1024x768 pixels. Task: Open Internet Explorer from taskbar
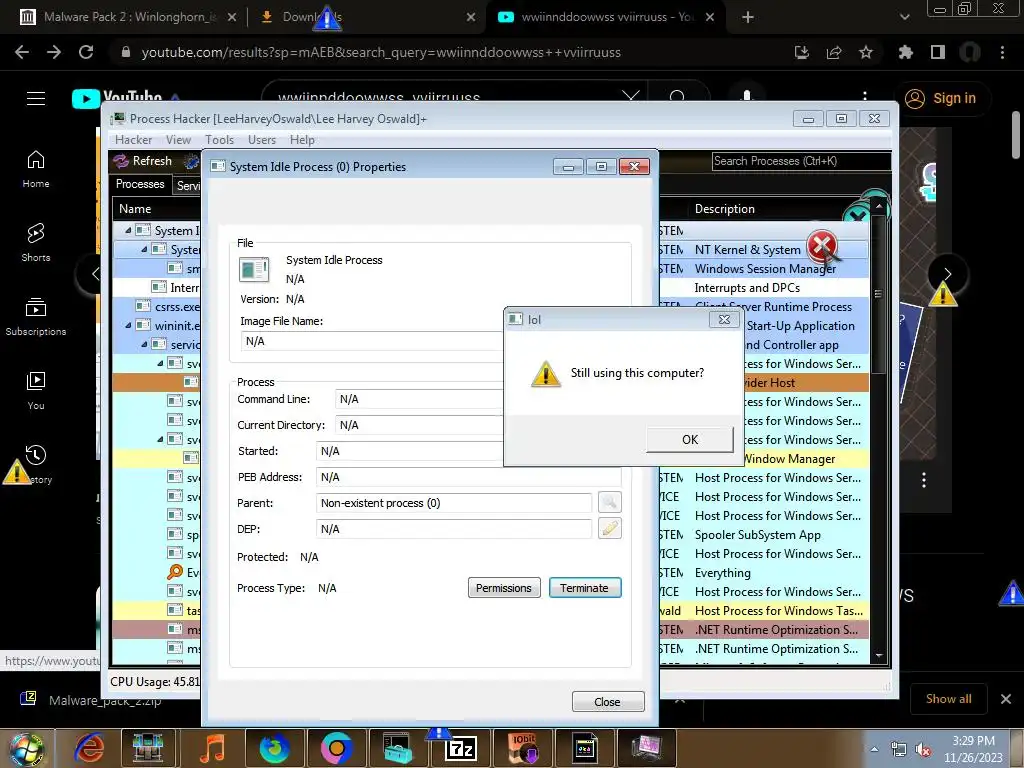[89, 748]
